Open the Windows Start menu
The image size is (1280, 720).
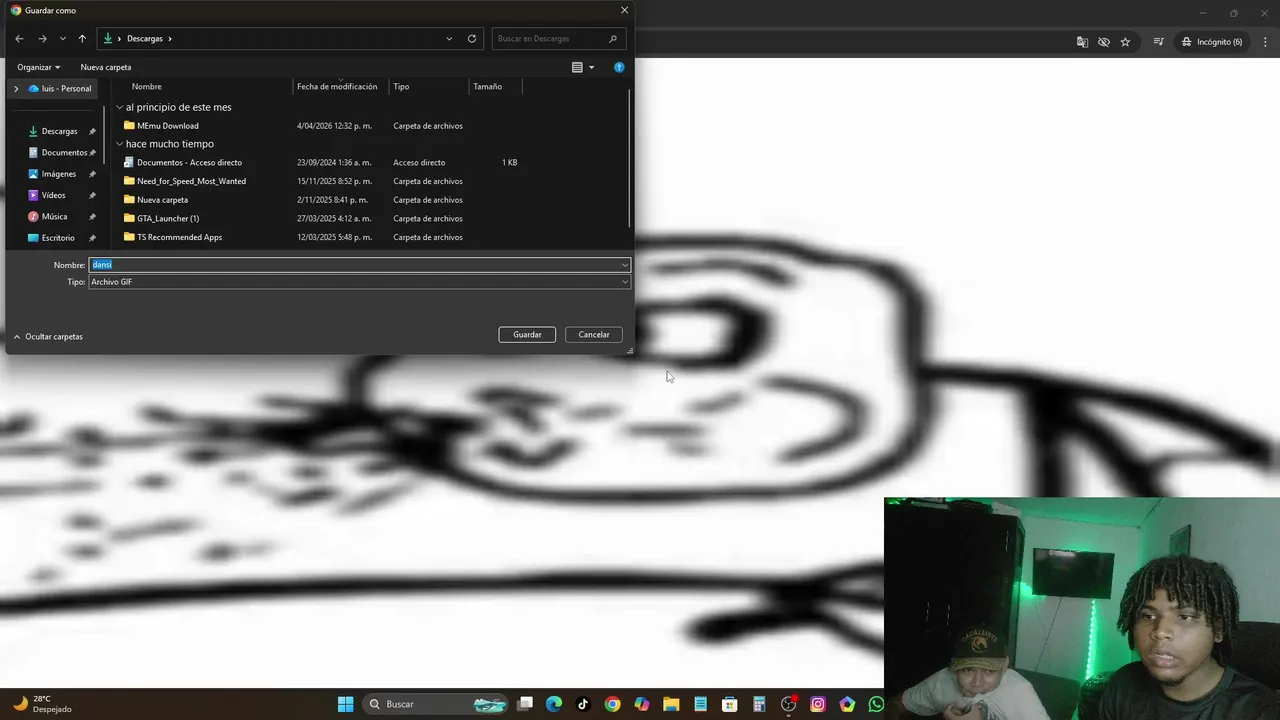[345, 704]
